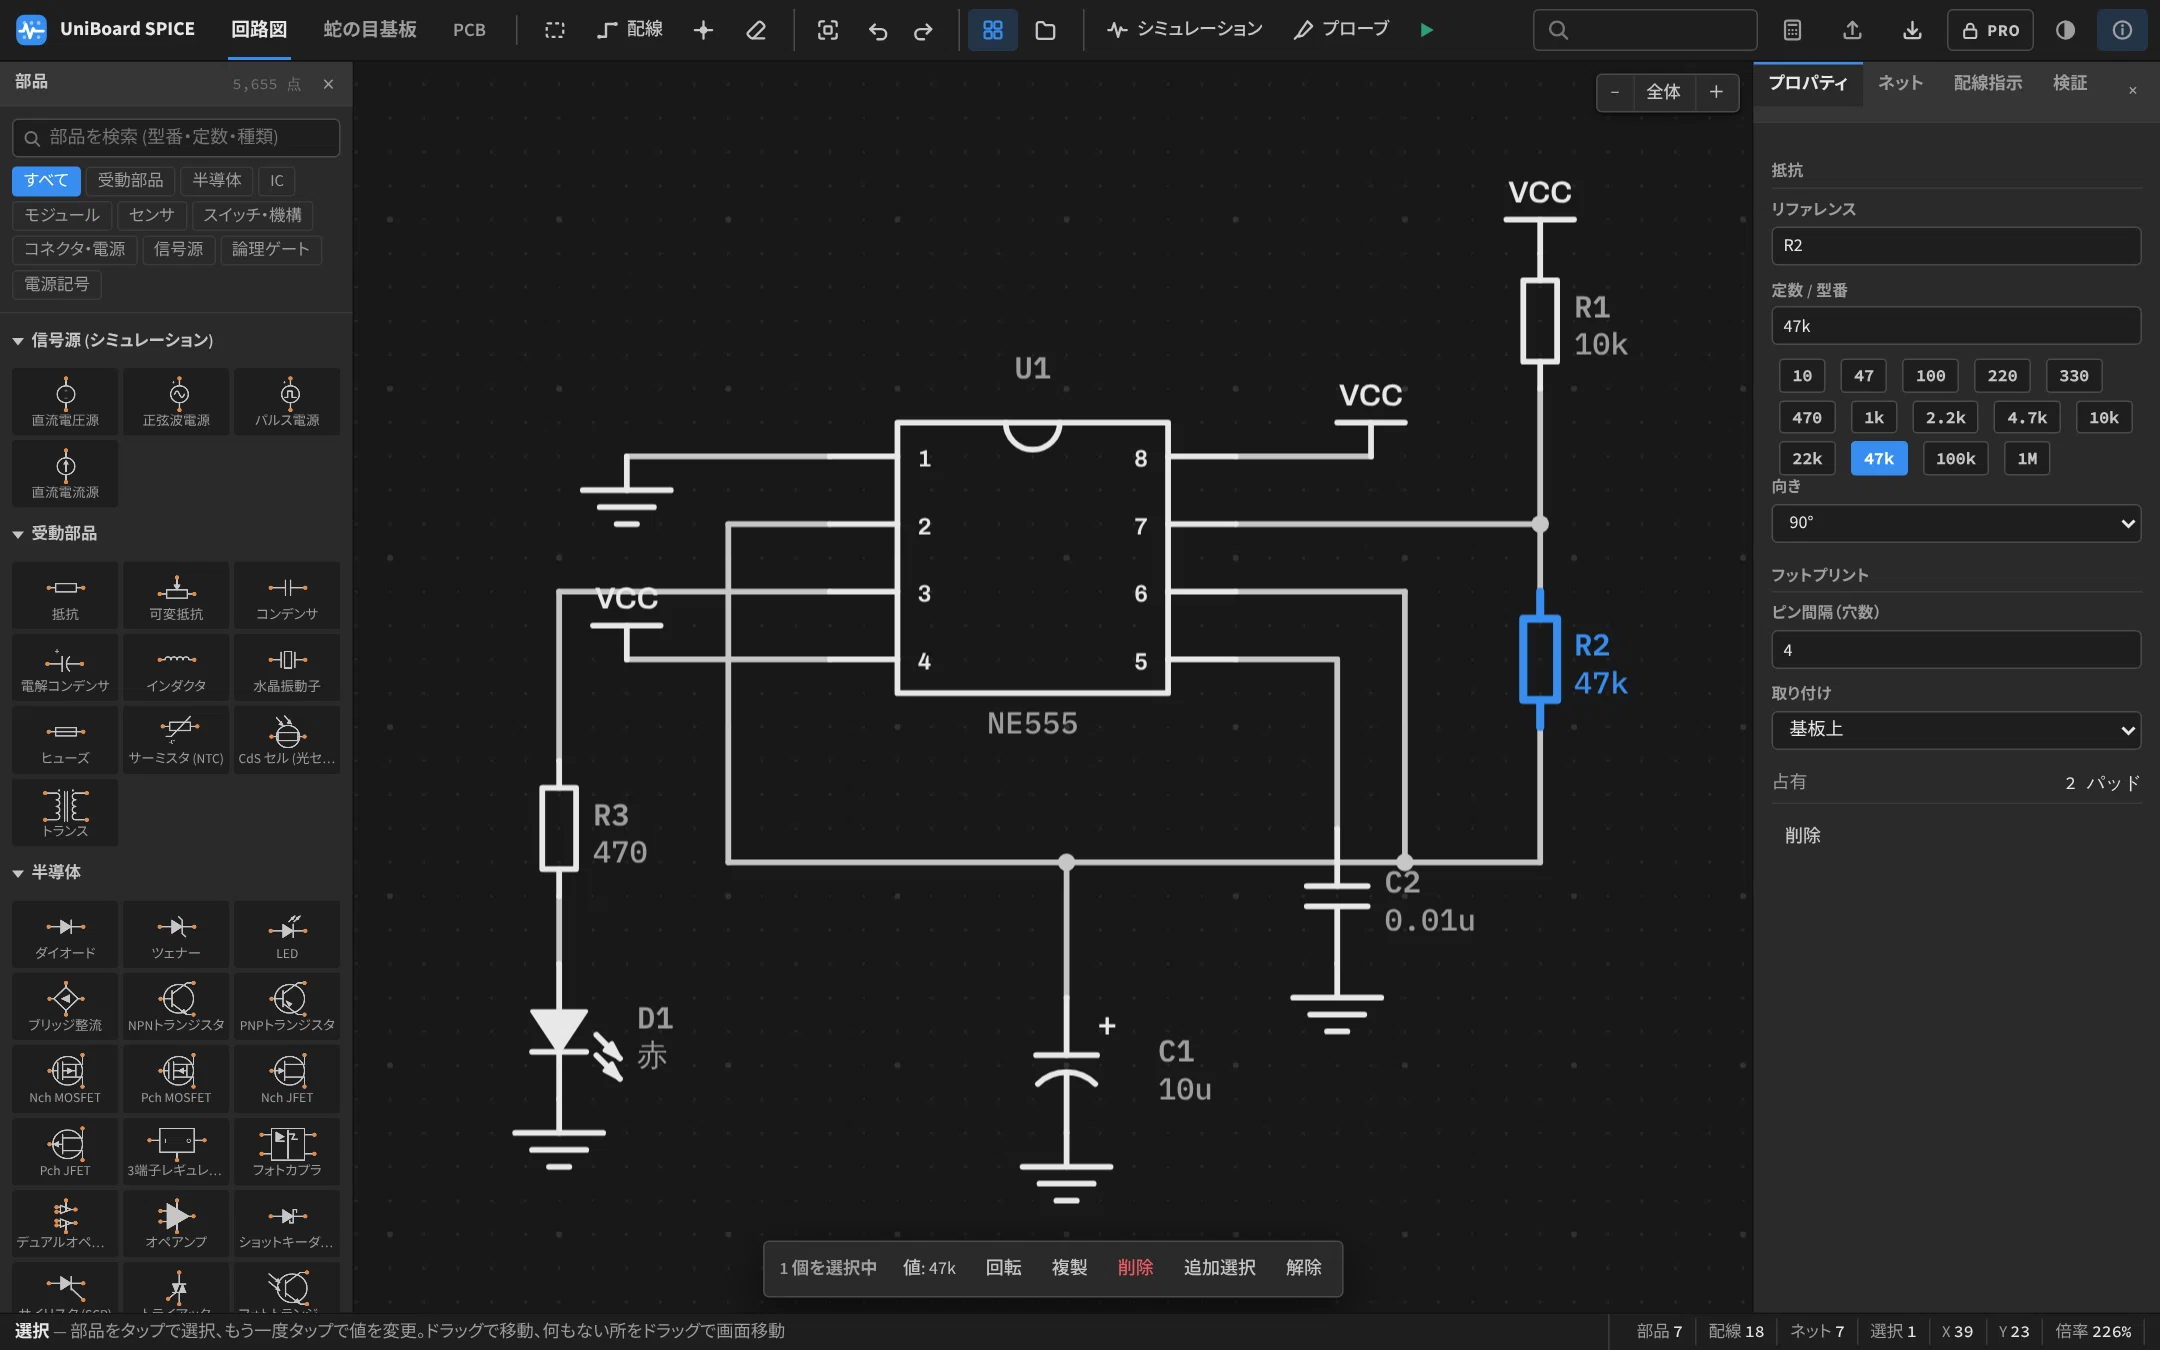Toggle dark/light theme contrast icon
2160x1350 pixels.
pos(2065,30)
